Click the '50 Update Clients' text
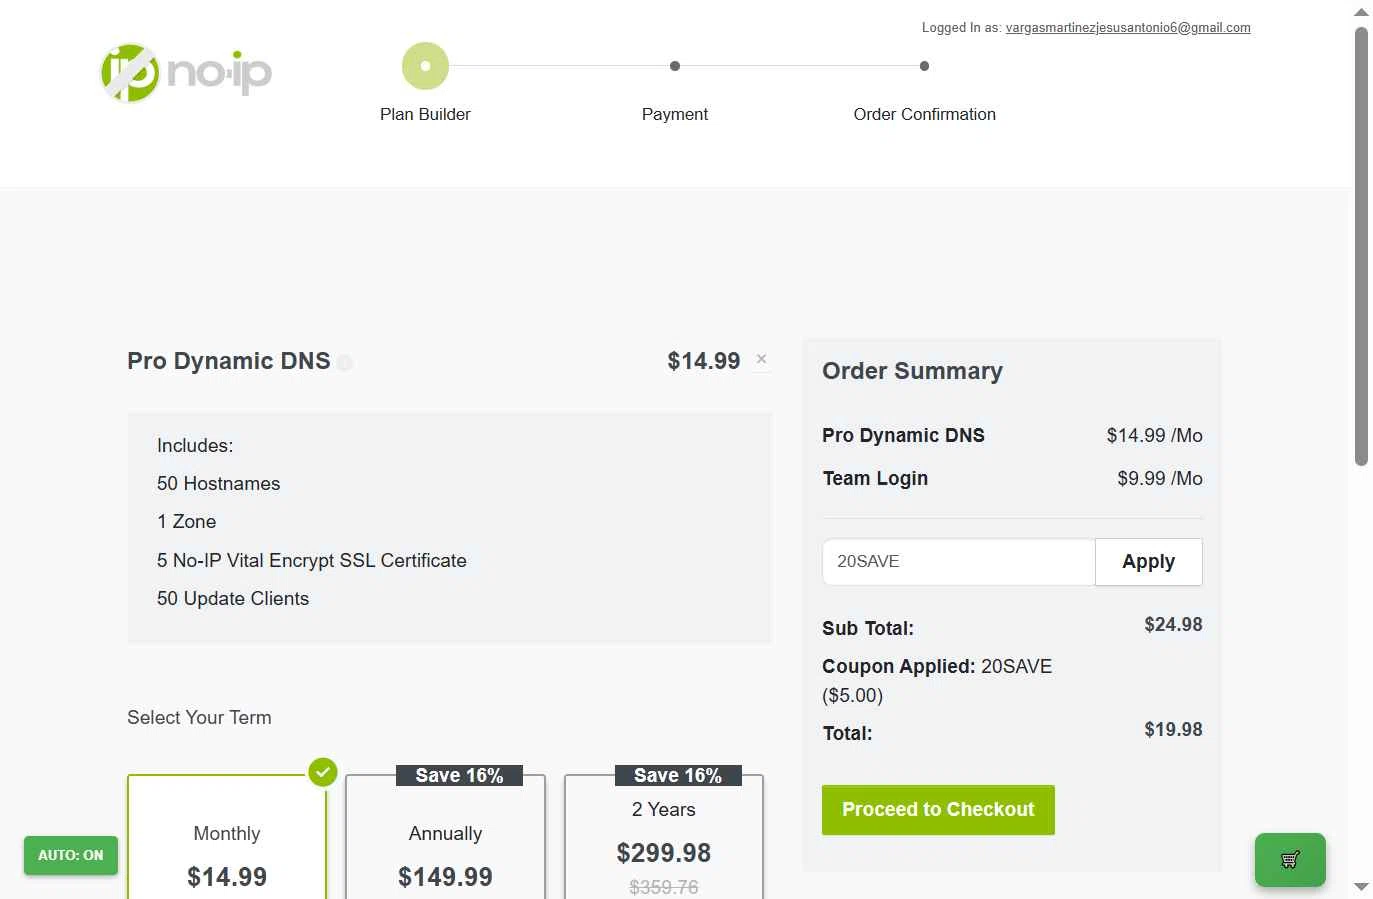Image resolution: width=1373 pixels, height=899 pixels. pos(233,598)
